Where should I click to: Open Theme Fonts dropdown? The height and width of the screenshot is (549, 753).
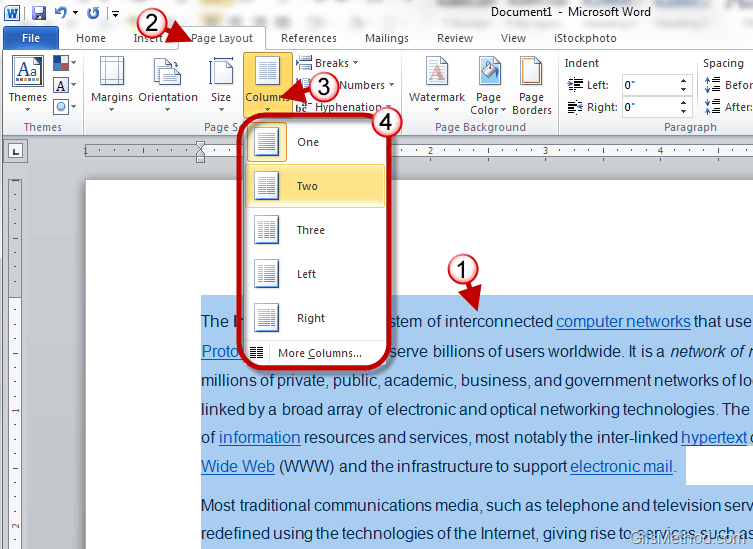click(64, 85)
